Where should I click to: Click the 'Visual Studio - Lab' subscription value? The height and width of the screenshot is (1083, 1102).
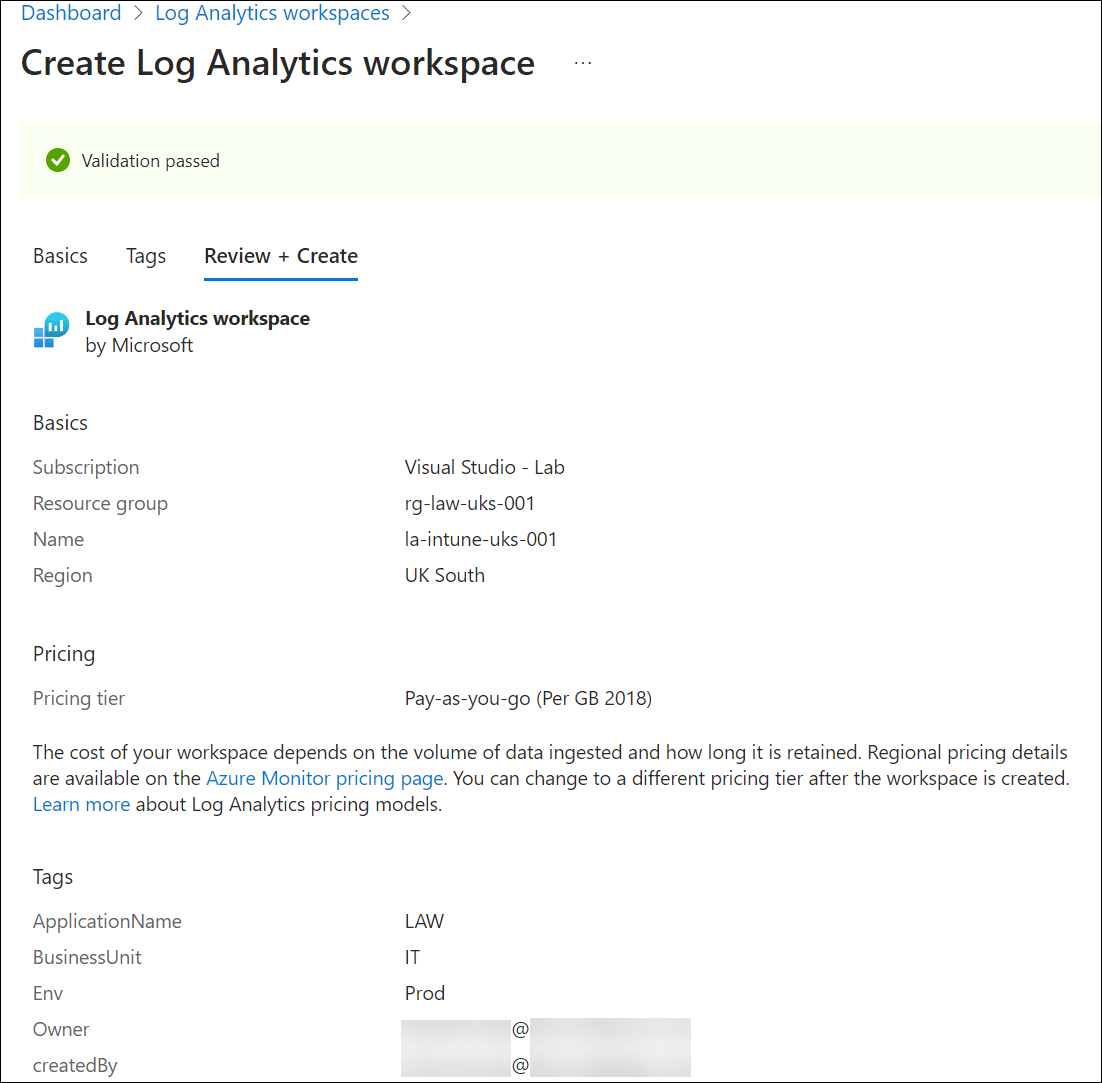[x=484, y=467]
